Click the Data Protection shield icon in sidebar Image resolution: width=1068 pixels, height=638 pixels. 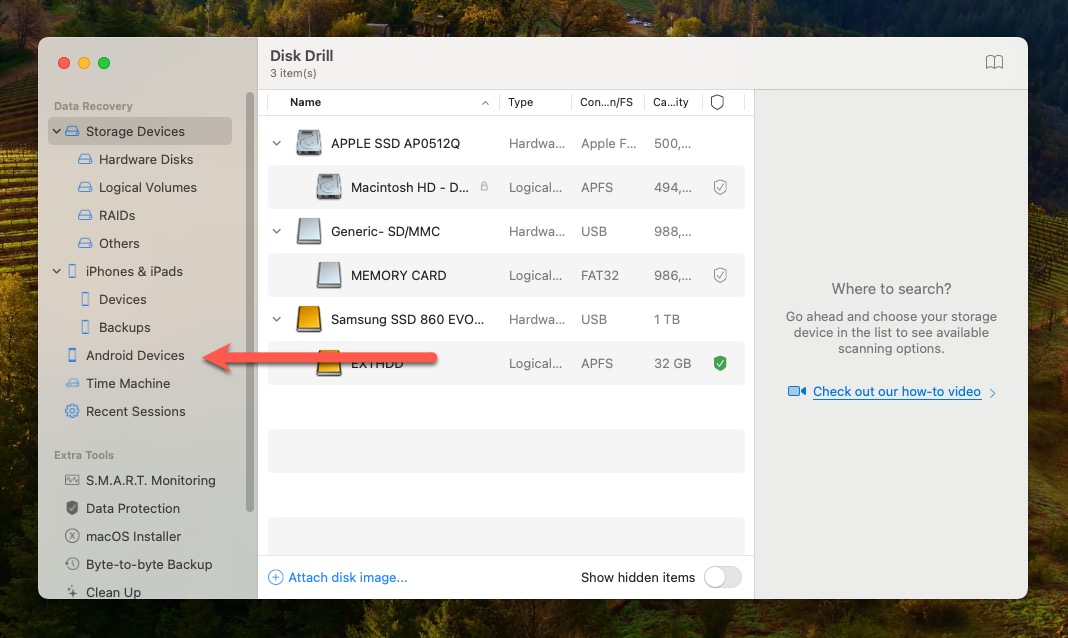coord(72,508)
